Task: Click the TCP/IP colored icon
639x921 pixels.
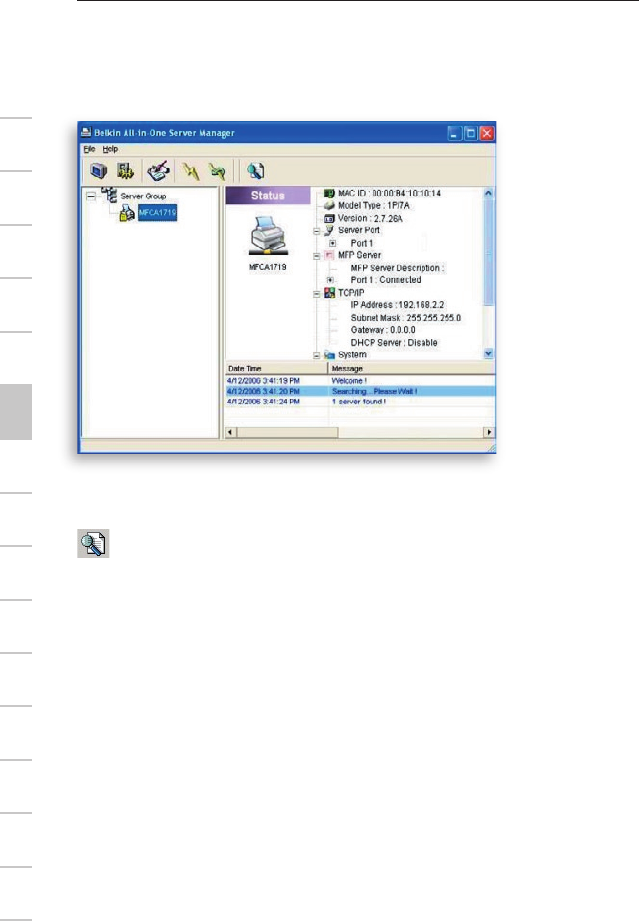Action: coord(329,293)
